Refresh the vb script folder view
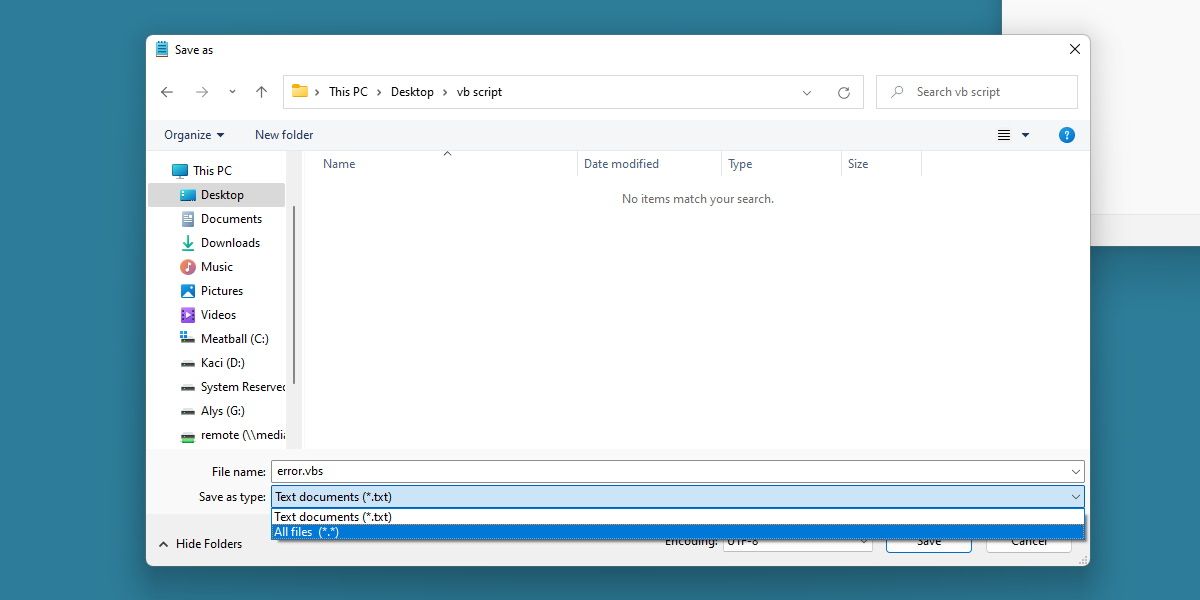The height and width of the screenshot is (600, 1200). pos(843,92)
